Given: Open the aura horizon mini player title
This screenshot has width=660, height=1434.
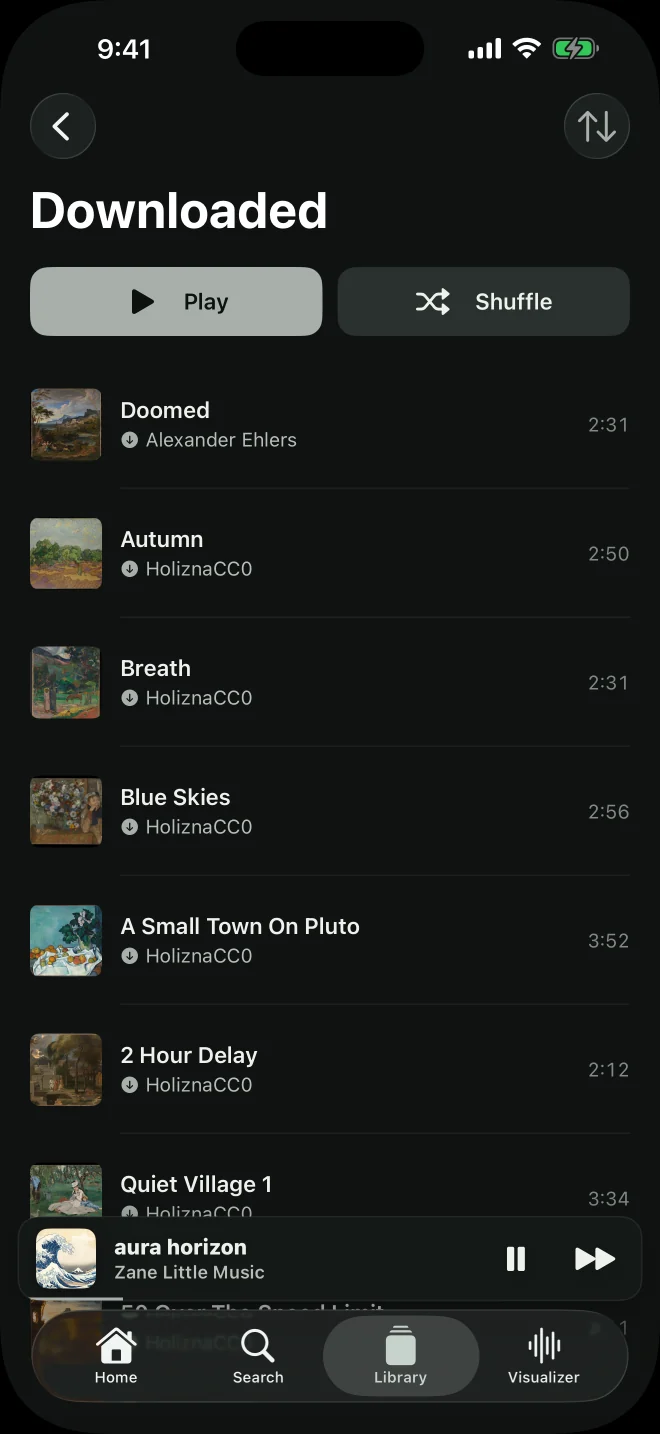Looking at the screenshot, I should (x=180, y=1247).
